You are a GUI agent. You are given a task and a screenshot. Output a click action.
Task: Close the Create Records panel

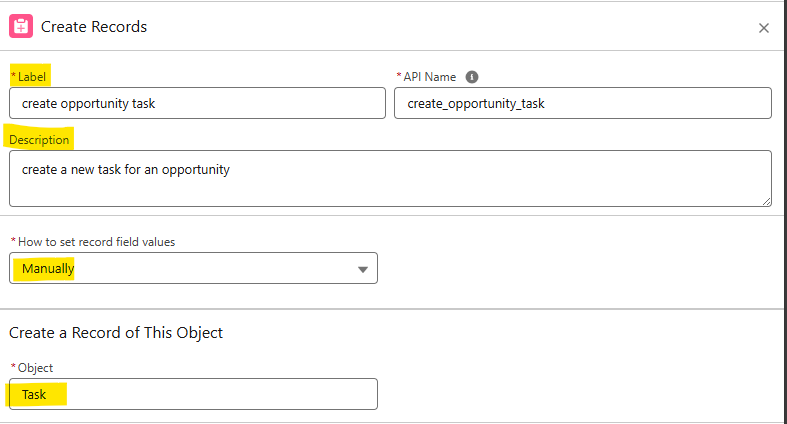click(764, 28)
